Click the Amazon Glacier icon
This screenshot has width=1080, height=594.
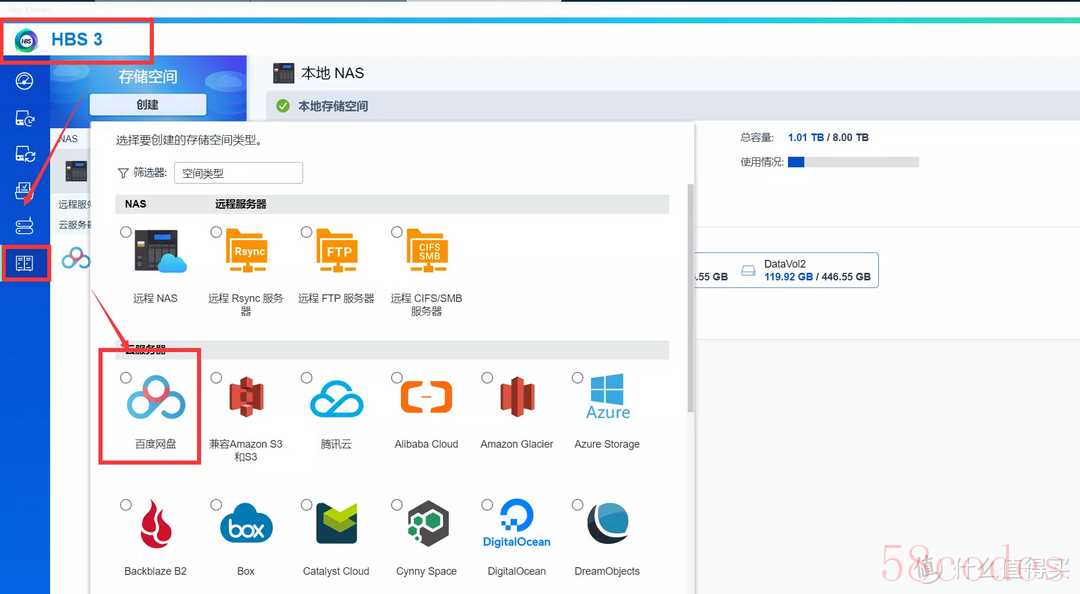517,397
